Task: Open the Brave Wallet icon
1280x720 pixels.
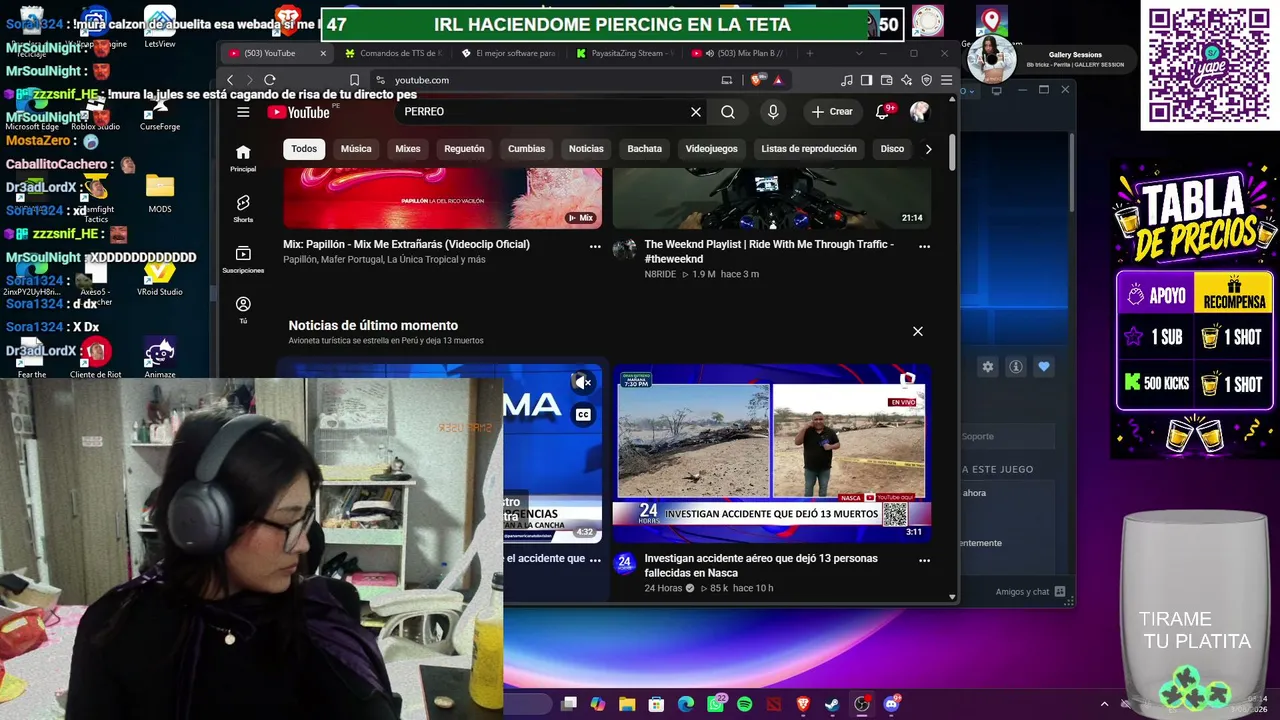Action: [887, 80]
